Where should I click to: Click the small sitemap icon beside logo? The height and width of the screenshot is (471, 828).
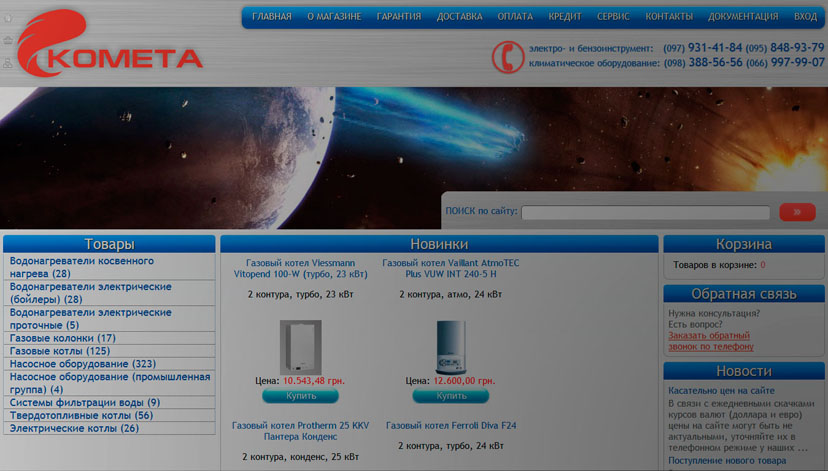coord(8,63)
